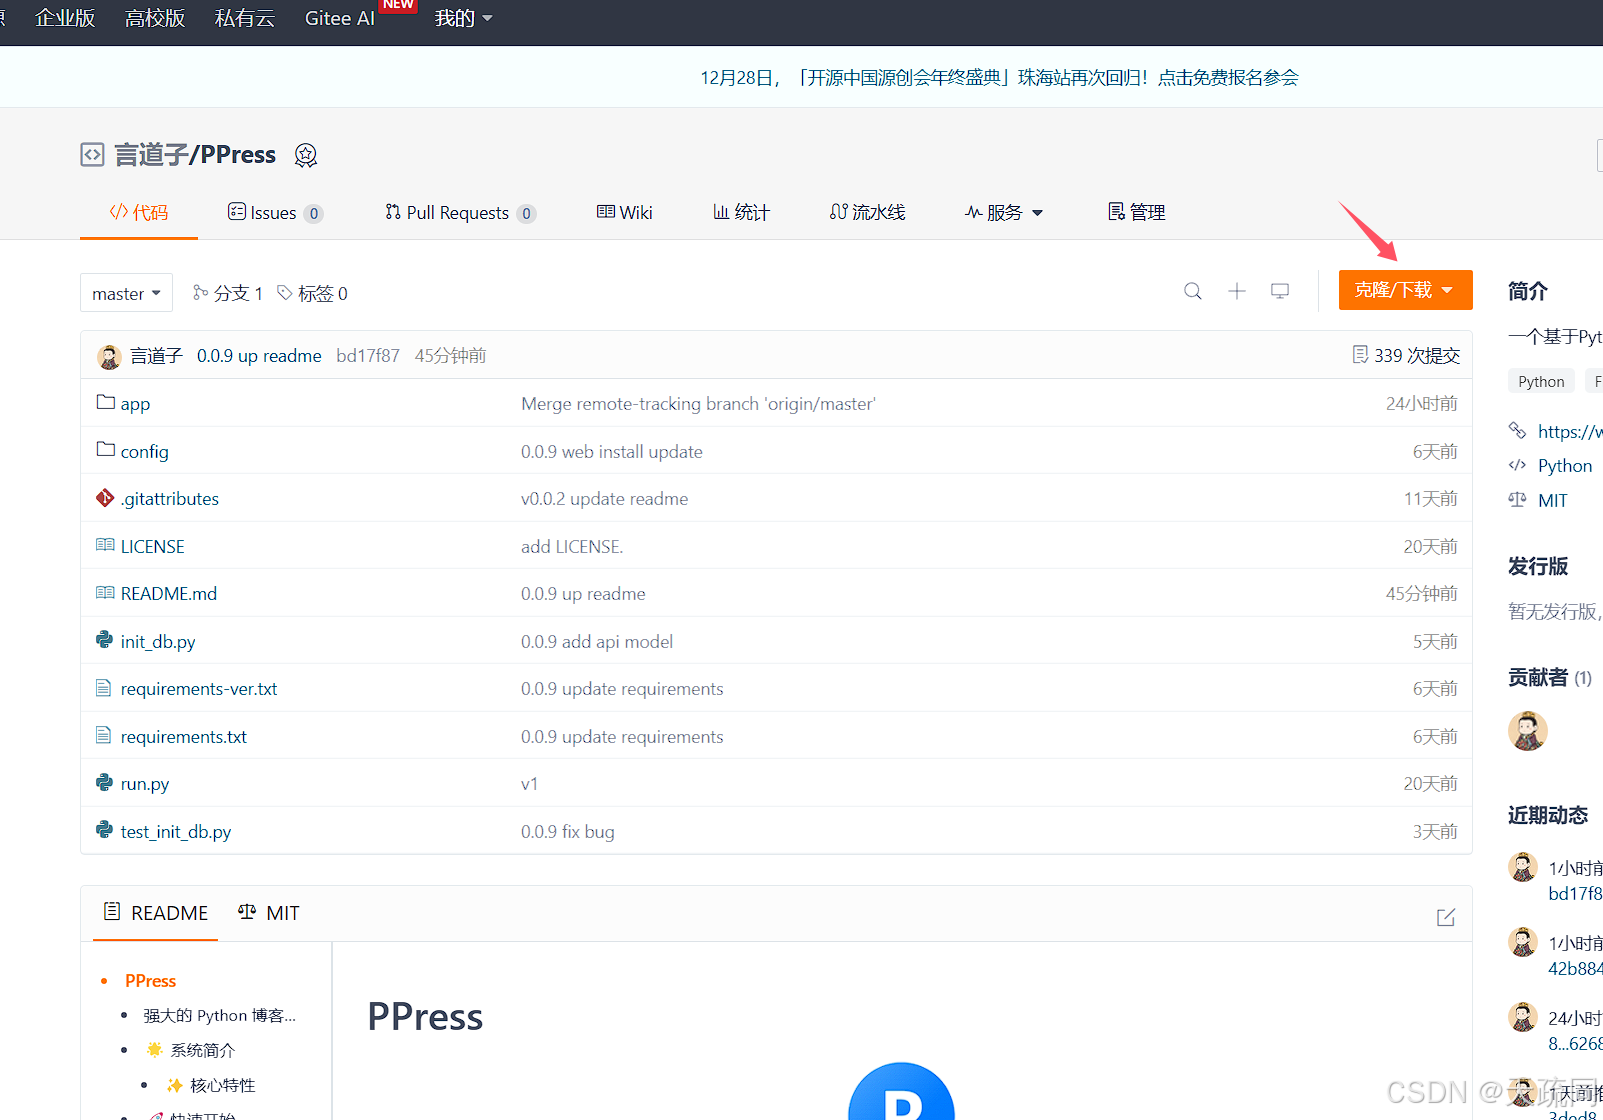Expand the master branch selector
Viewport: 1603px width, 1120px height.
[126, 292]
